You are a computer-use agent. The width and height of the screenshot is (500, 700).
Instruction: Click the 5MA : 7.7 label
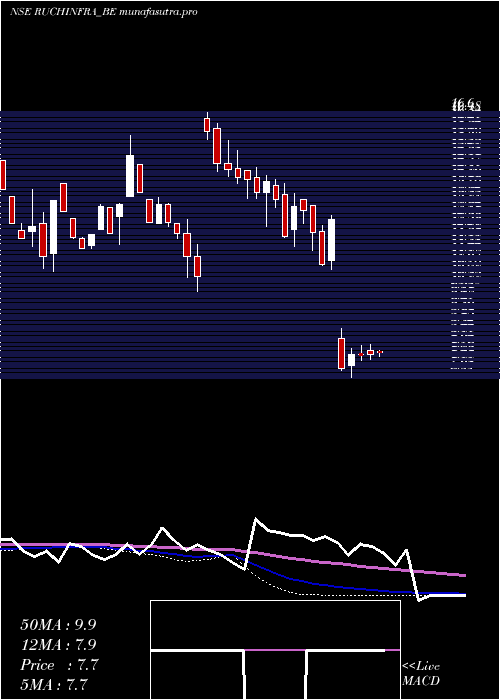[x=54, y=685]
